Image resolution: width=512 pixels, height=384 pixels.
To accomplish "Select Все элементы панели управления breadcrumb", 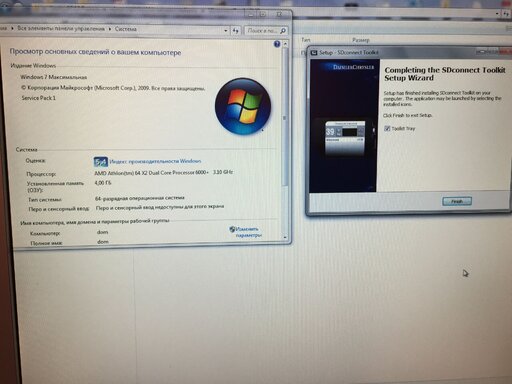I will tap(61, 29).
